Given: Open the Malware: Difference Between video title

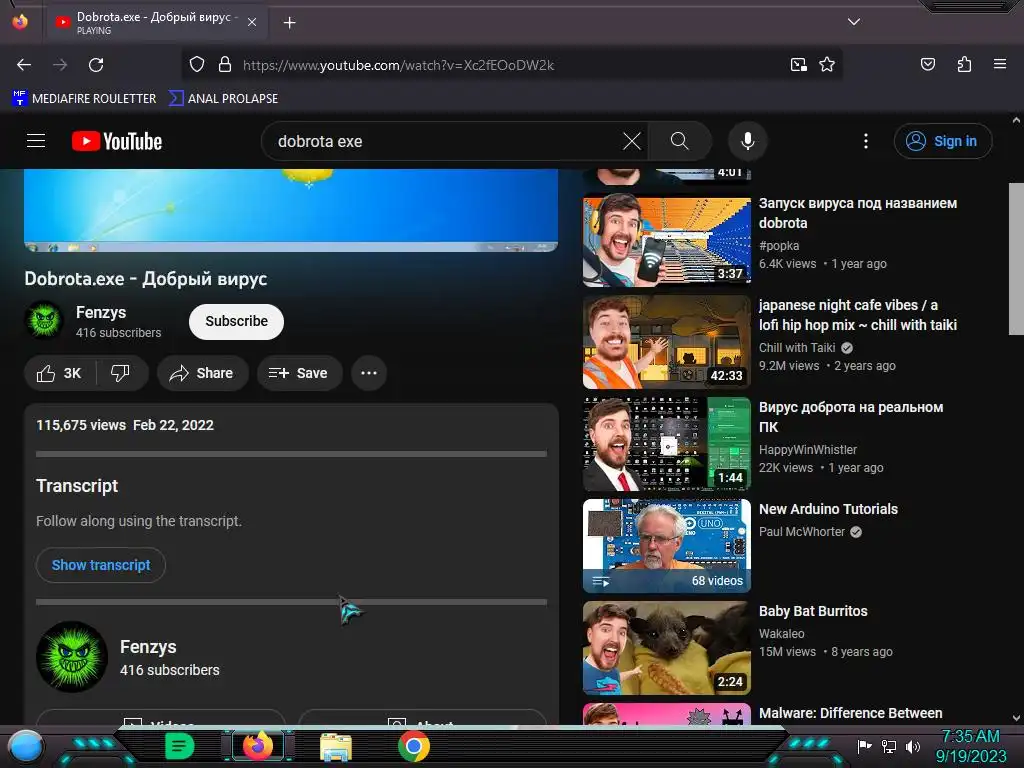Looking at the screenshot, I should tap(850, 712).
